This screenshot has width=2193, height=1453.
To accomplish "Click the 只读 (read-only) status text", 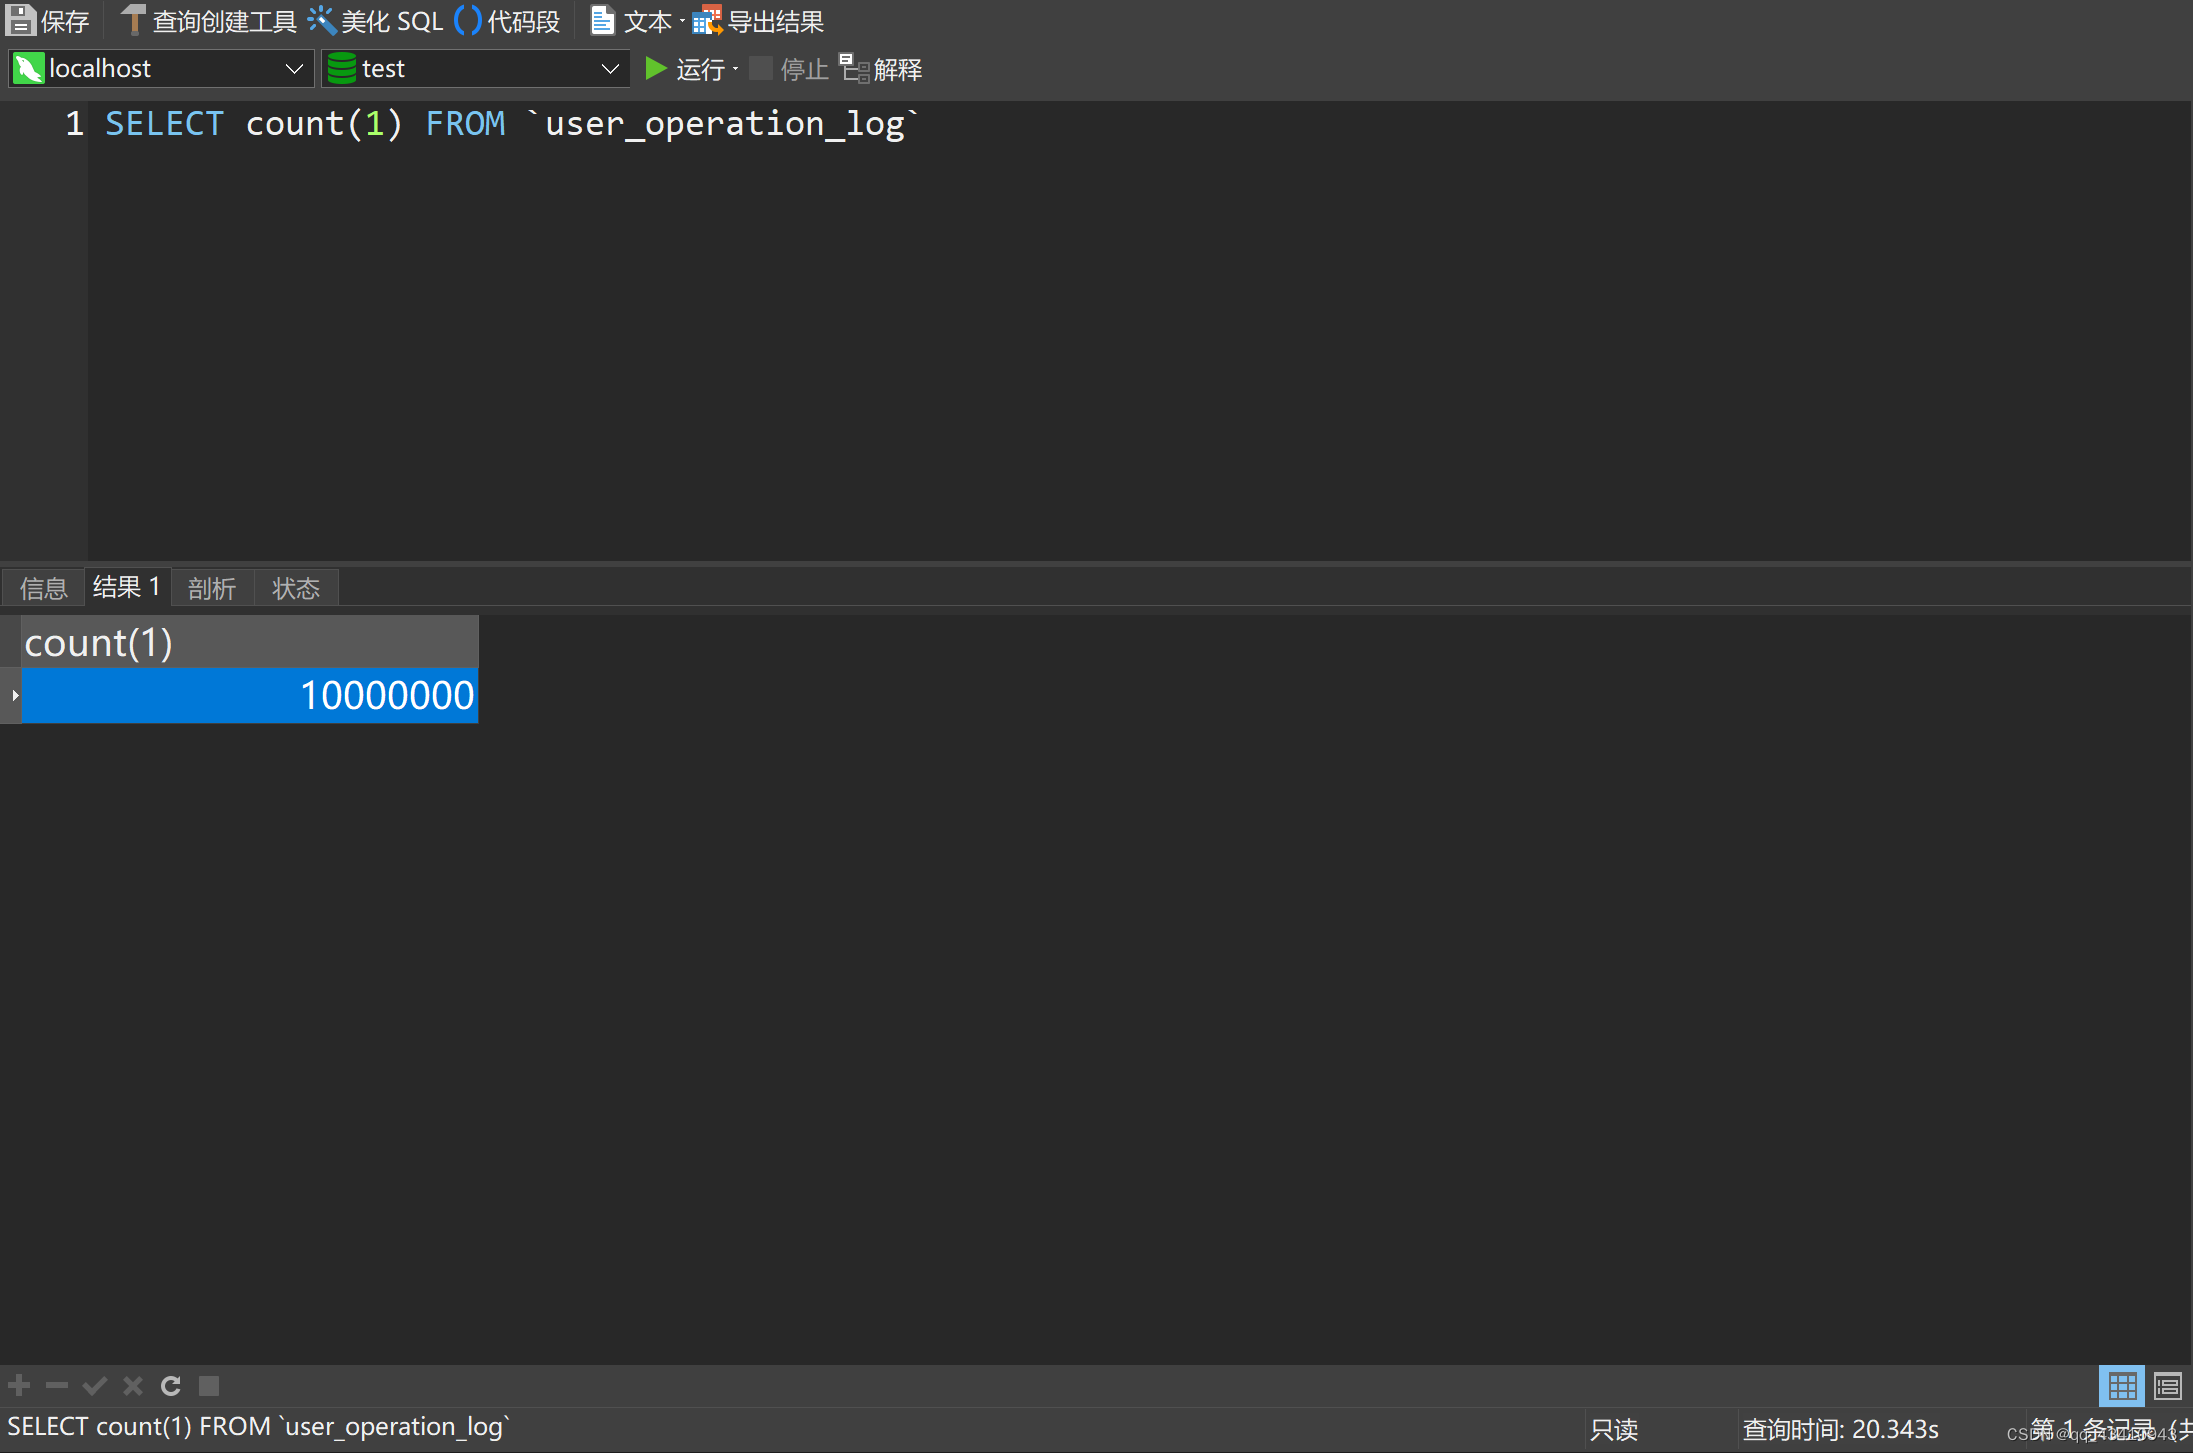I will click(x=1614, y=1429).
